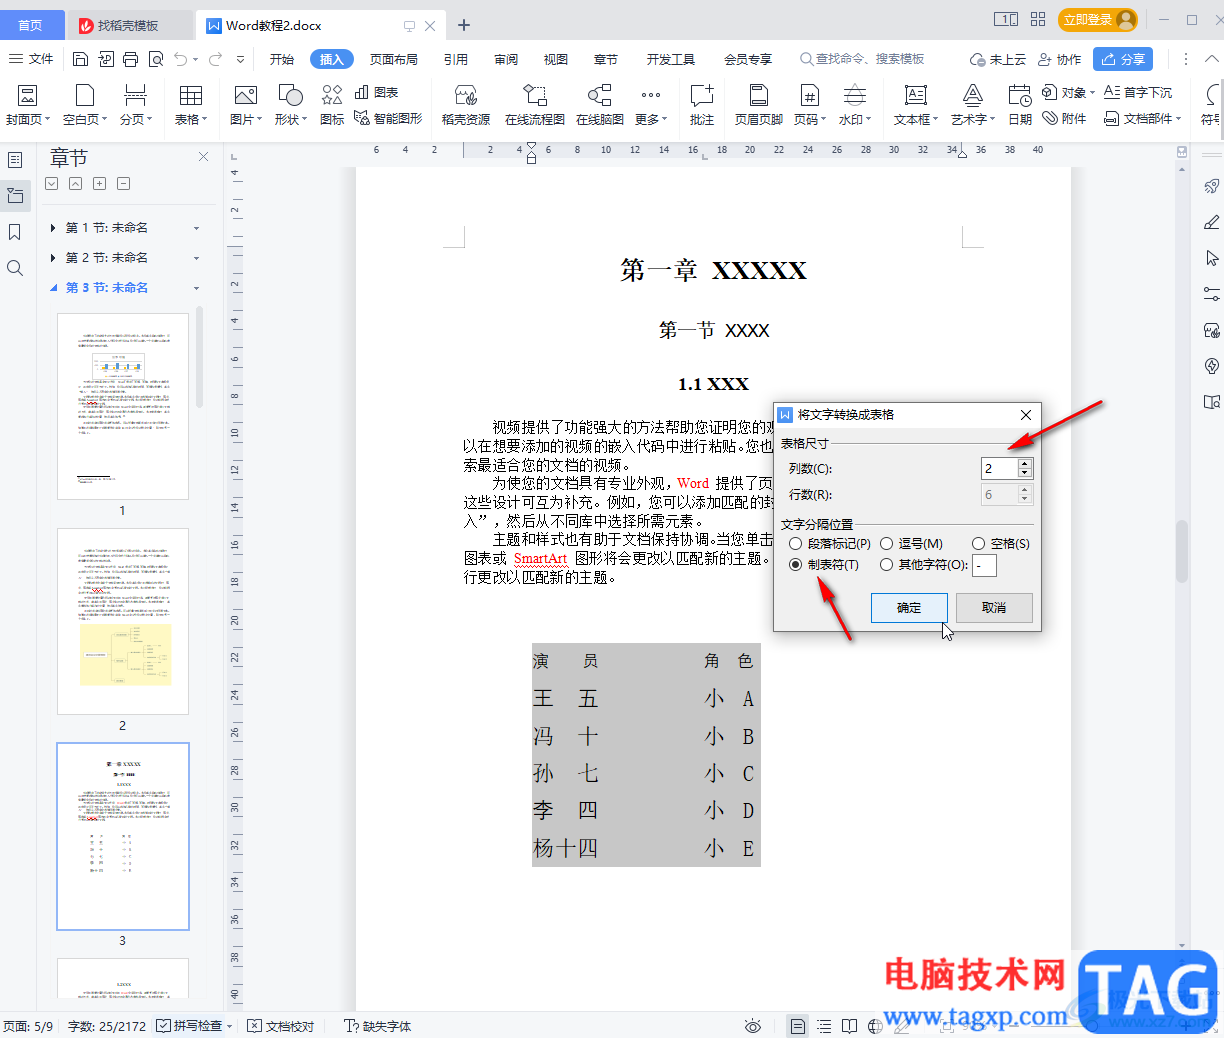Open the 对象 dropdown
Viewport: 1224px width, 1038px height.
click(1069, 92)
